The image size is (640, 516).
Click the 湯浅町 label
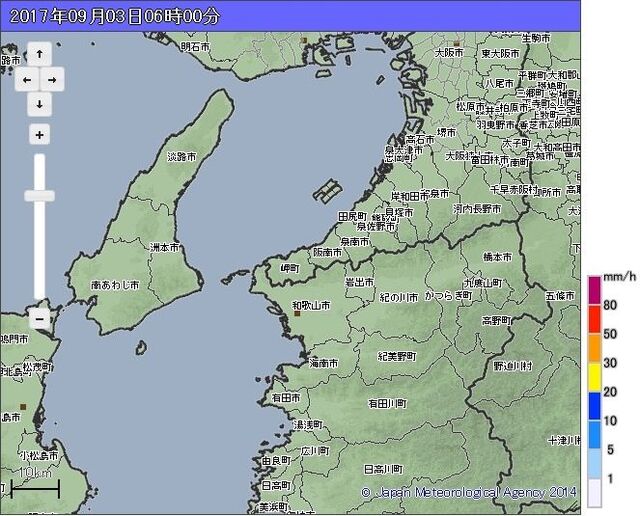308,425
